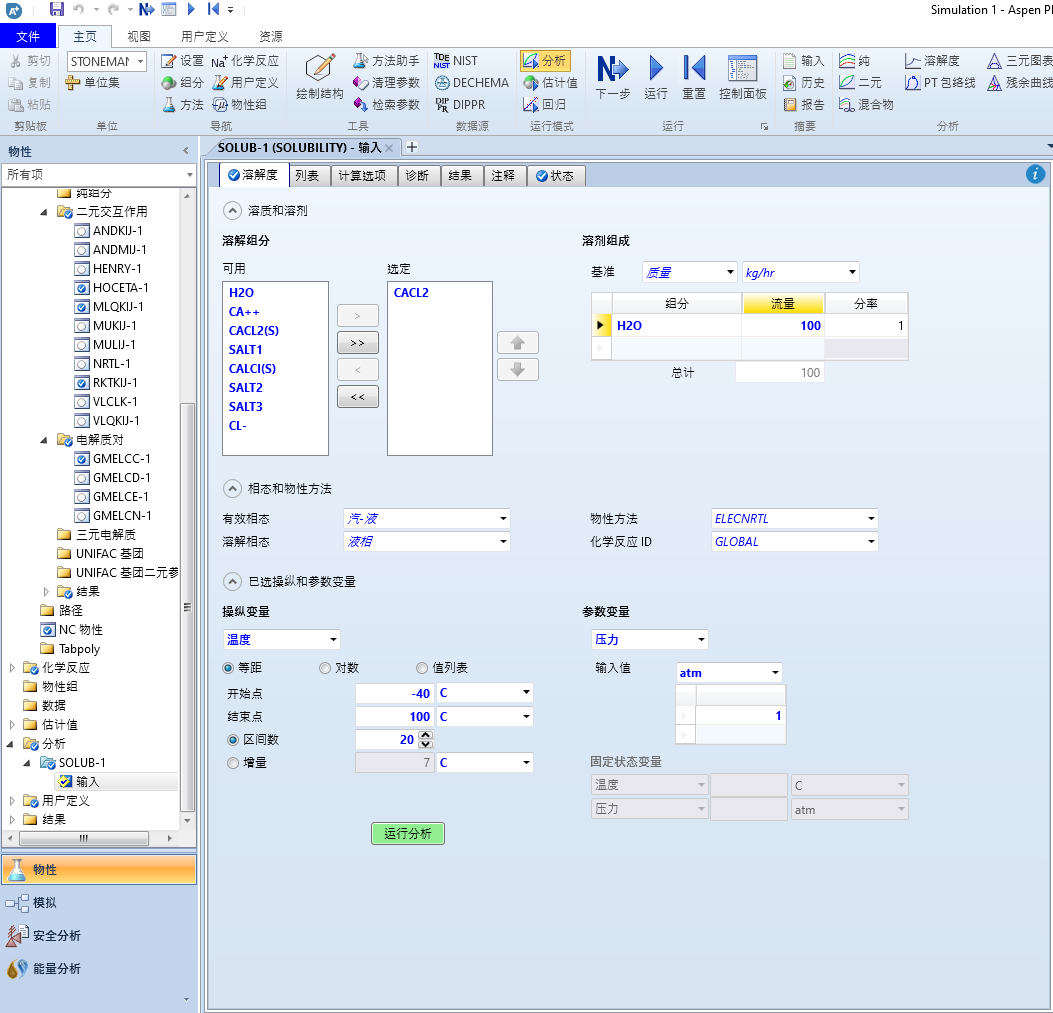Collapse the 二元交互作用 tree folder
Image resolution: width=1053 pixels, height=1013 pixels.
point(44,212)
